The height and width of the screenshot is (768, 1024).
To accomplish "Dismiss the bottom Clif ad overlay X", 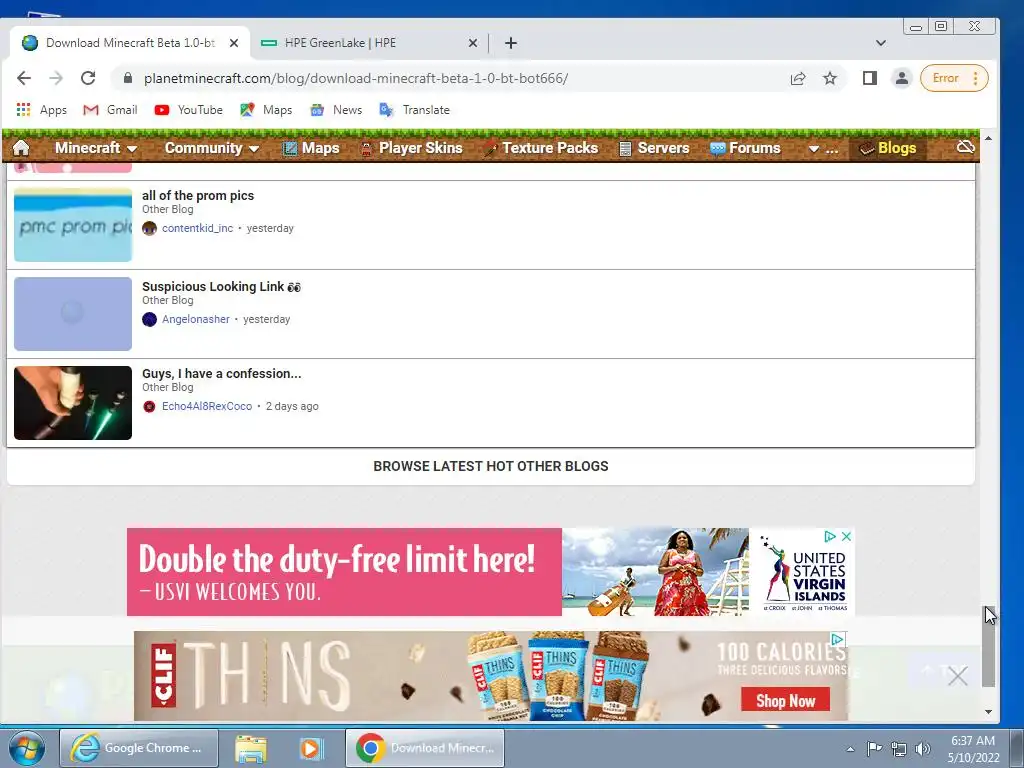I will (x=957, y=676).
